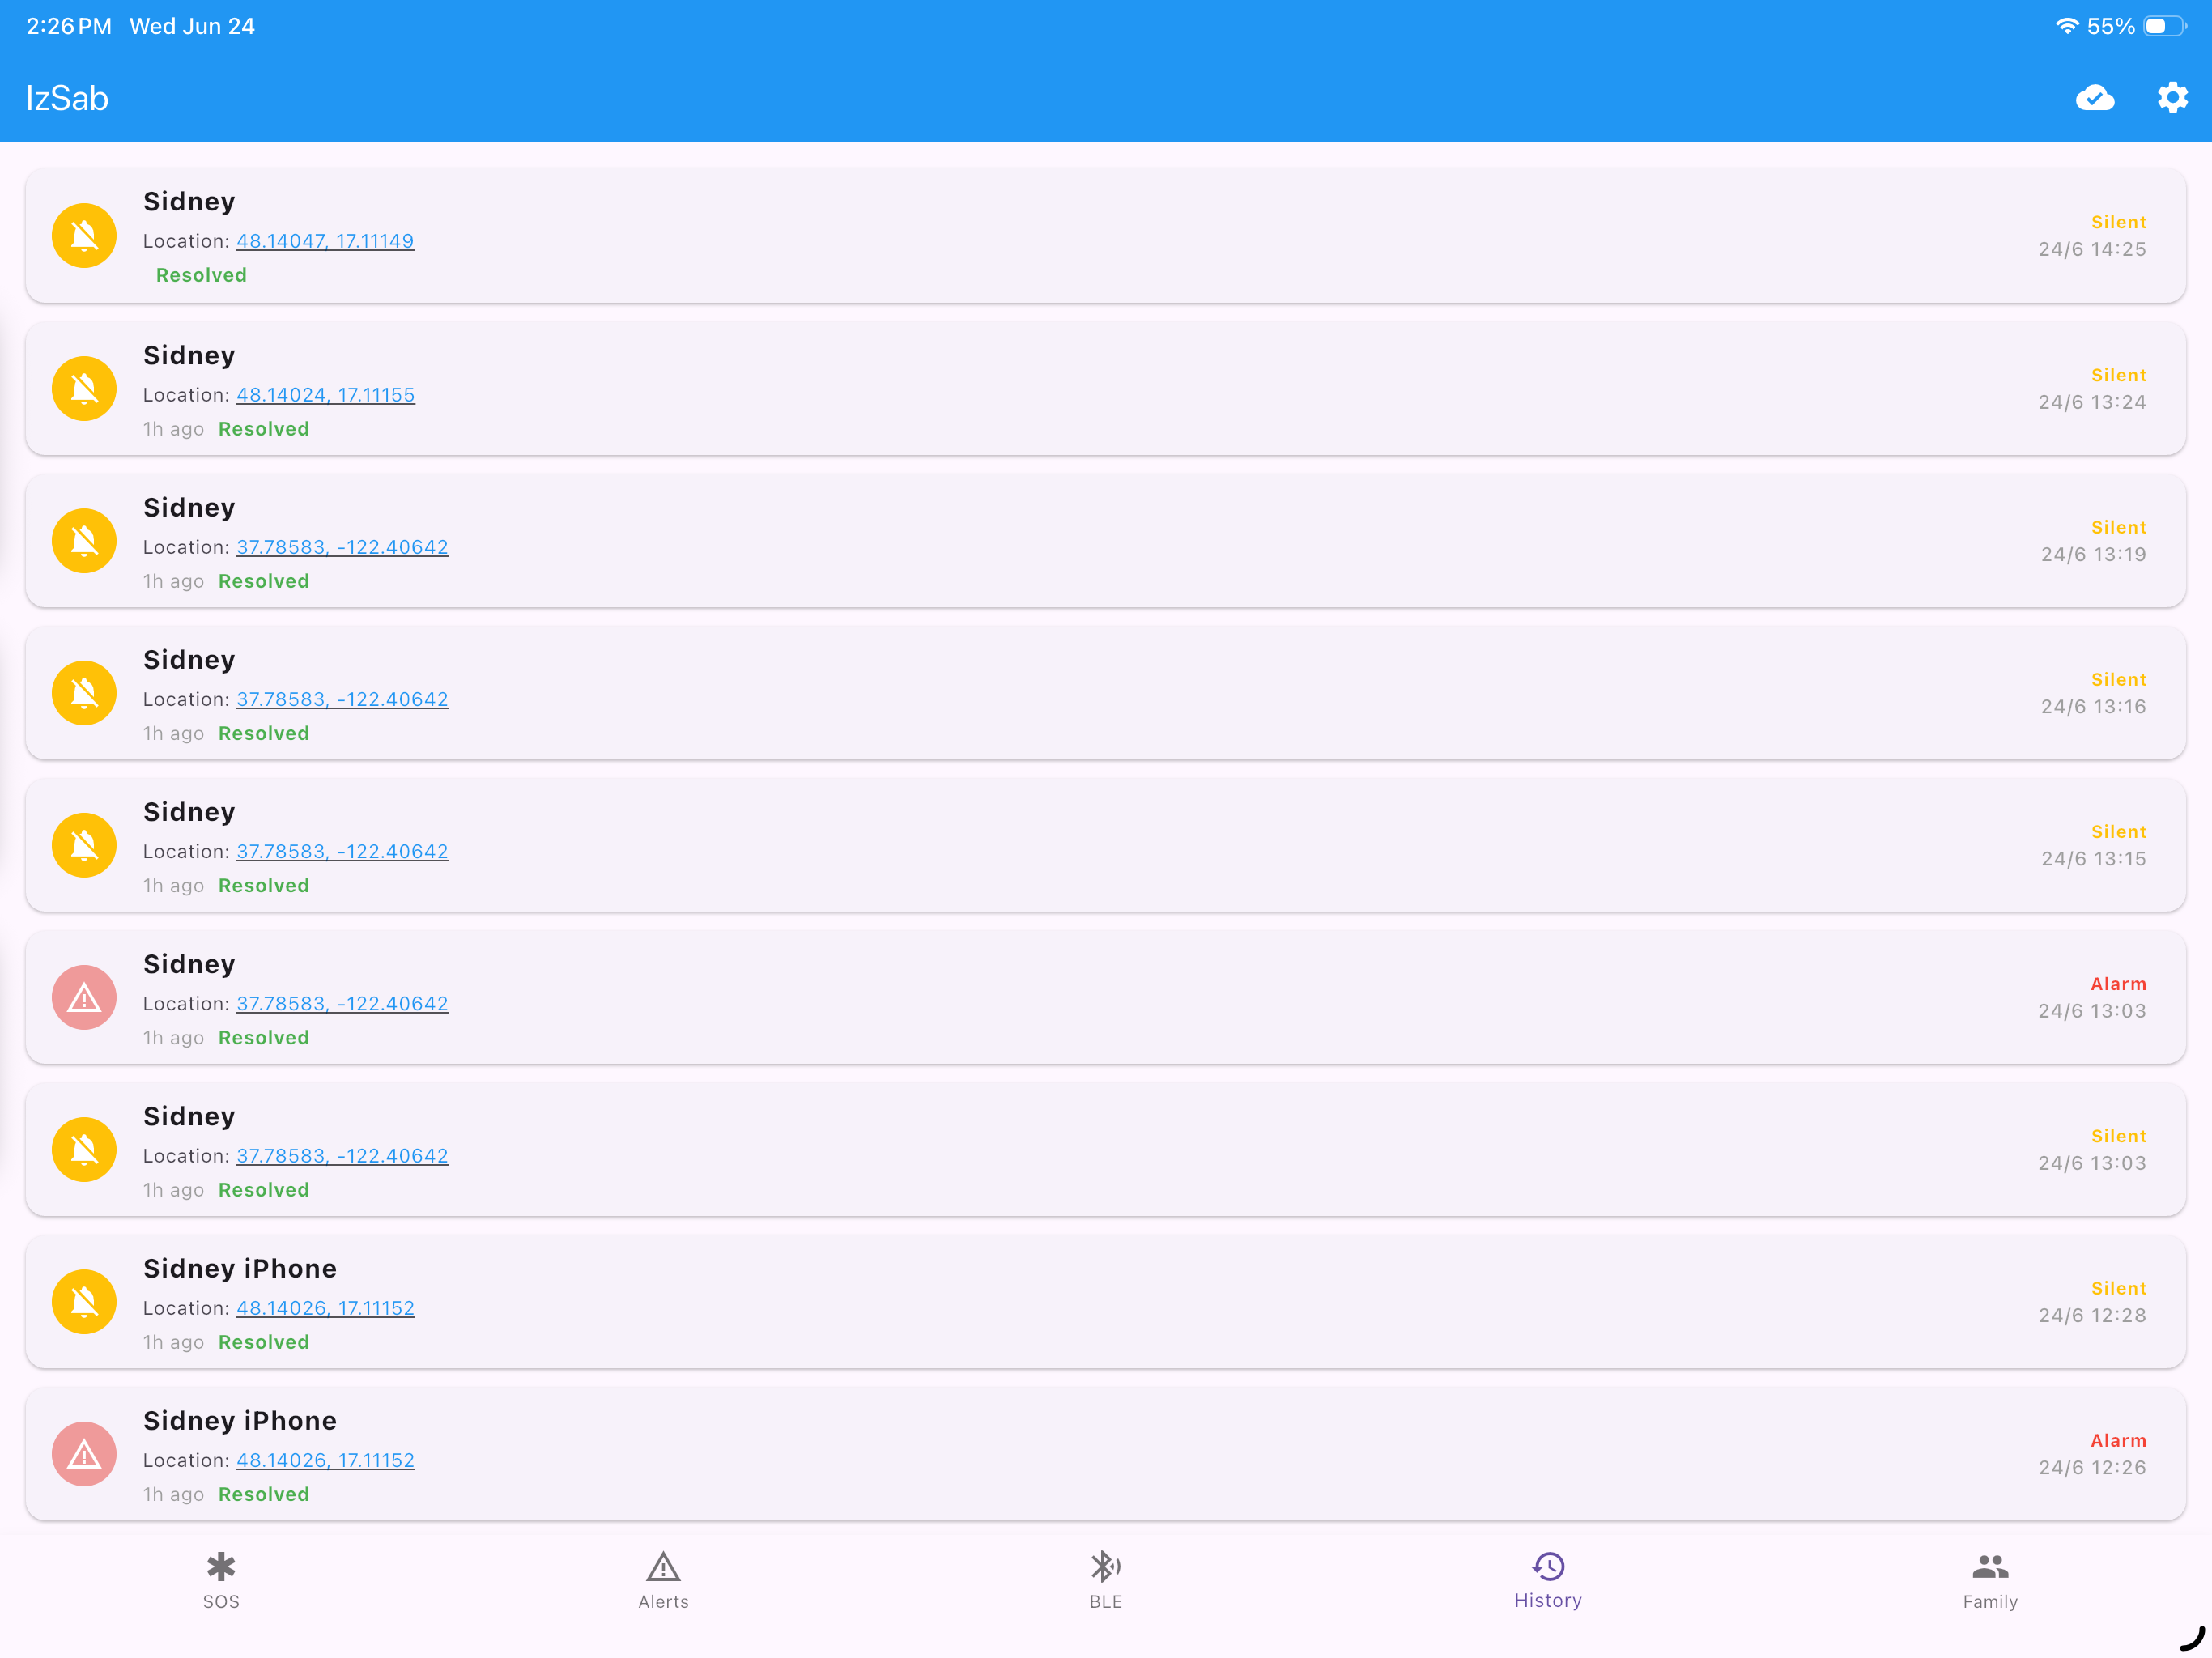
Task: Click Alarm label of 12:26 entry
Action: click(x=2118, y=1440)
